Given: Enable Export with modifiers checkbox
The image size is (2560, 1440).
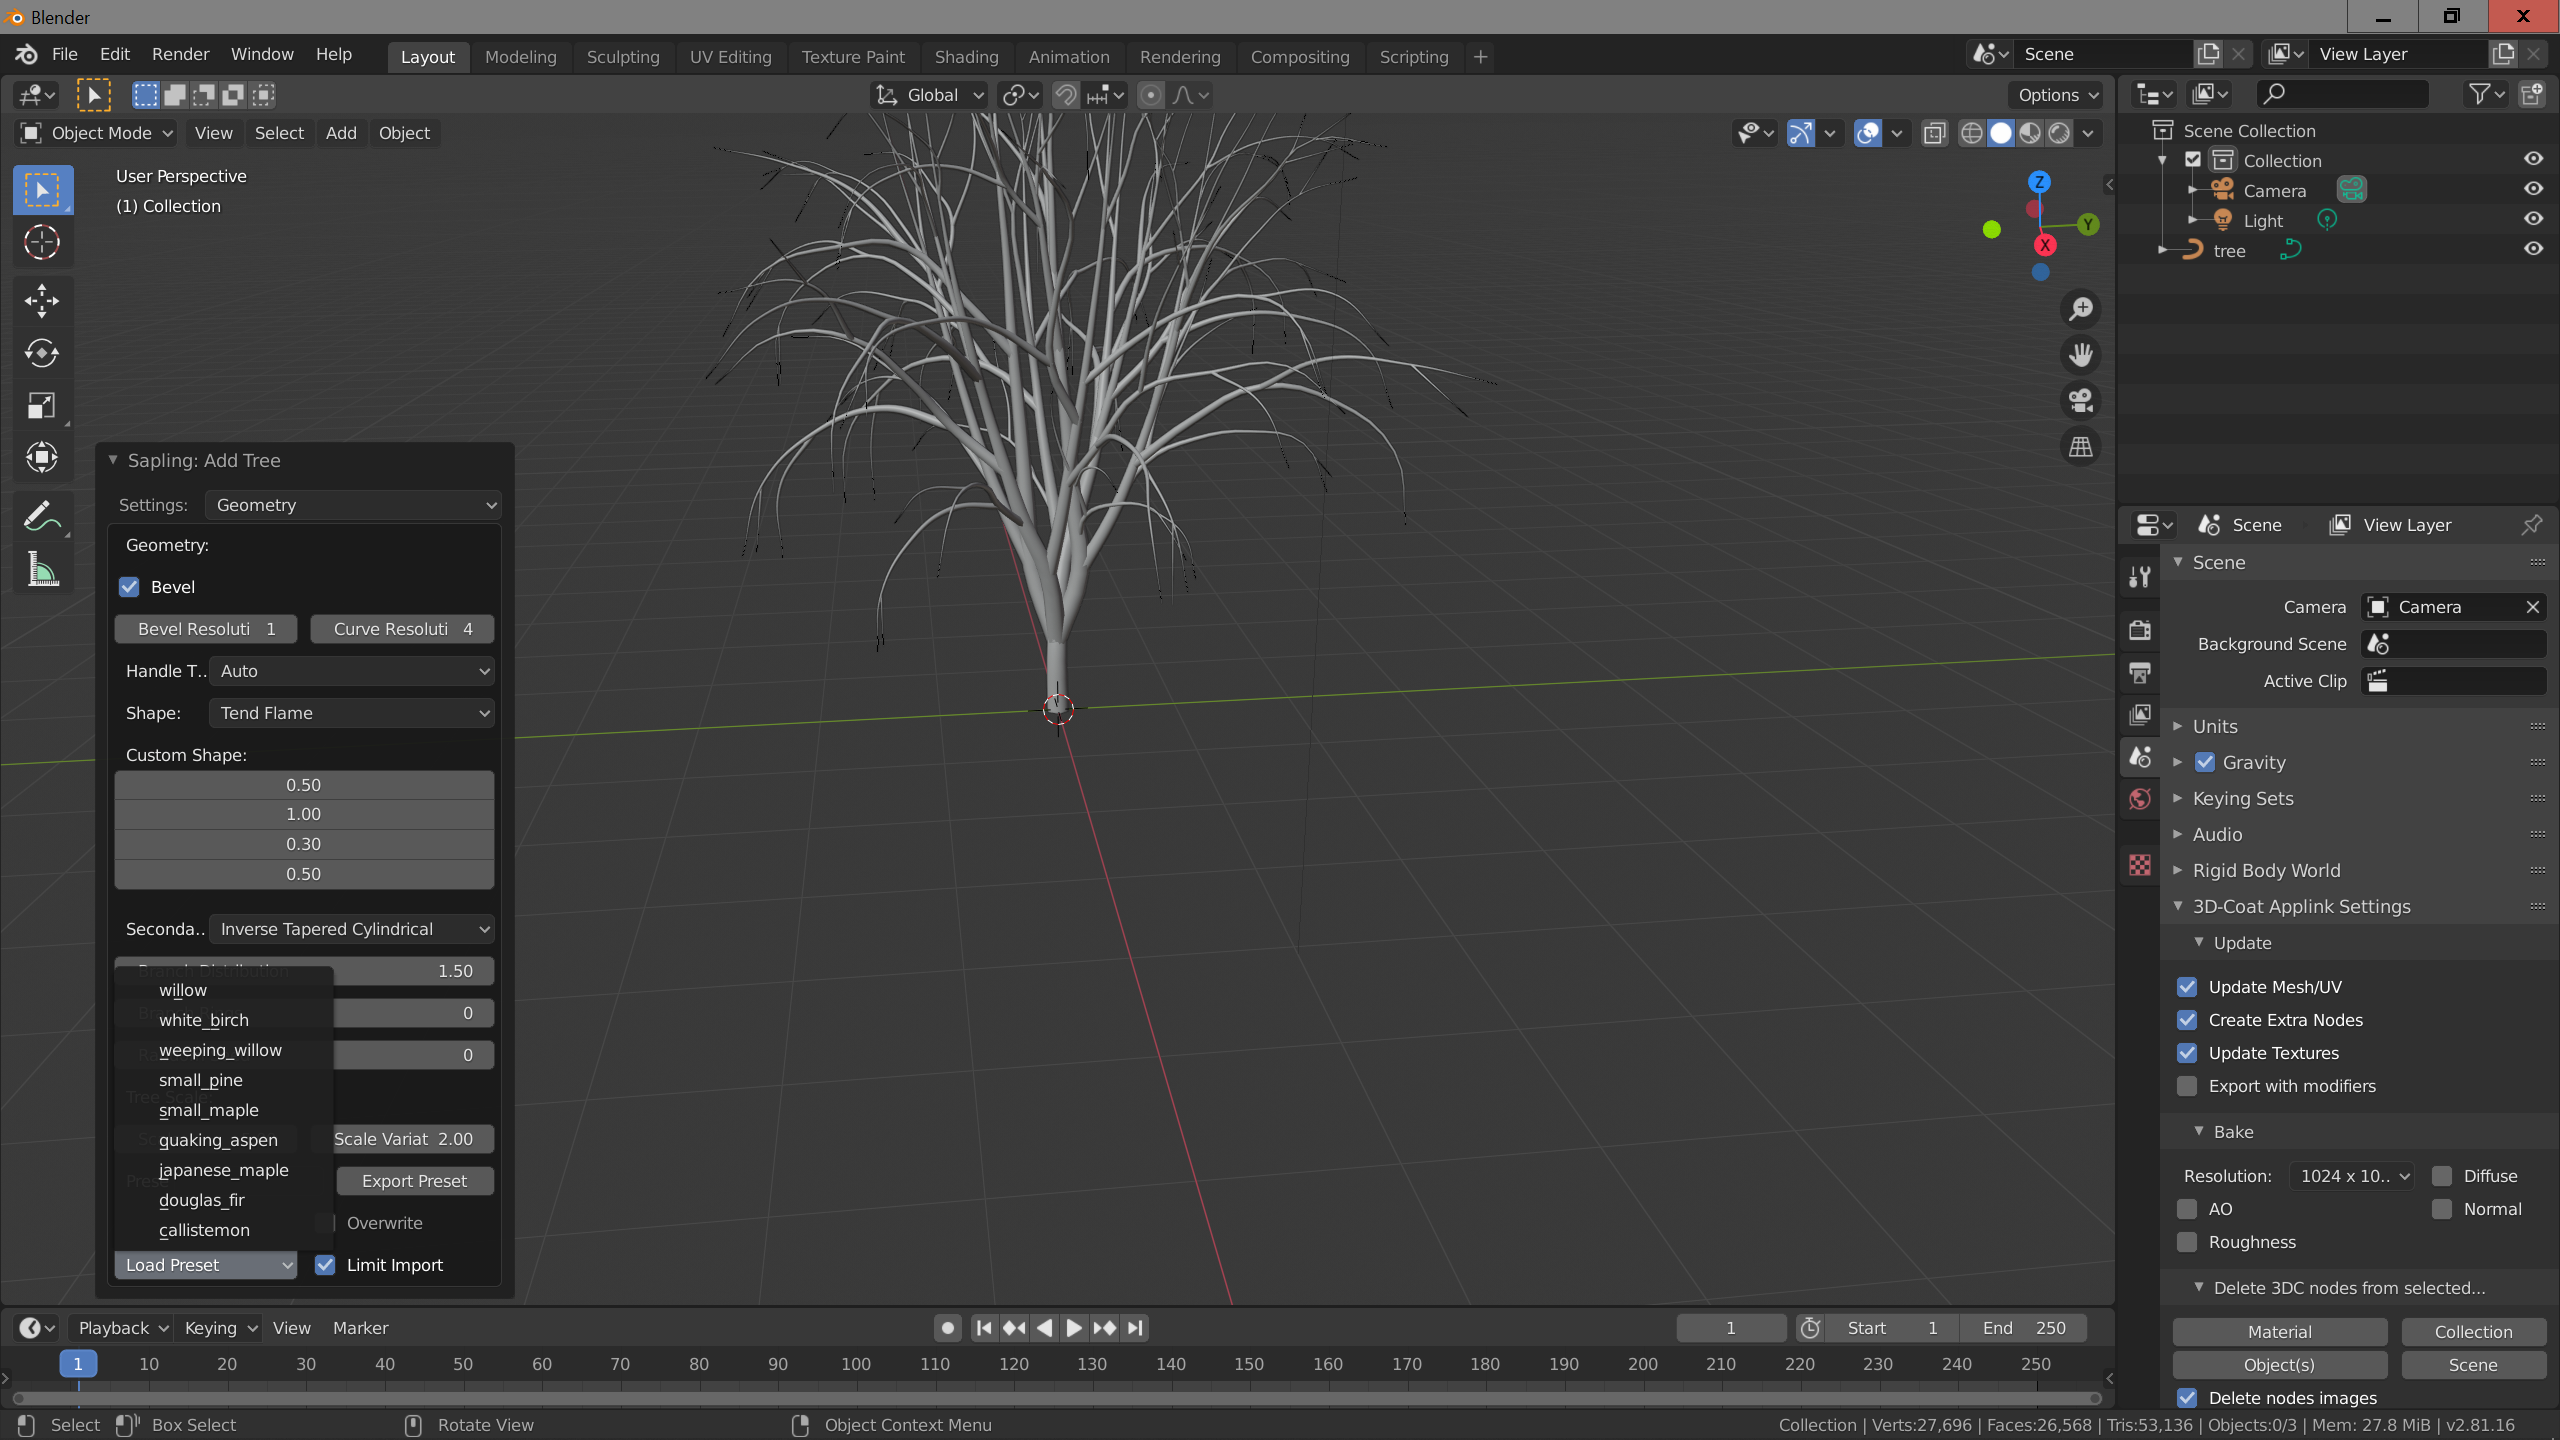Looking at the screenshot, I should point(2187,1086).
